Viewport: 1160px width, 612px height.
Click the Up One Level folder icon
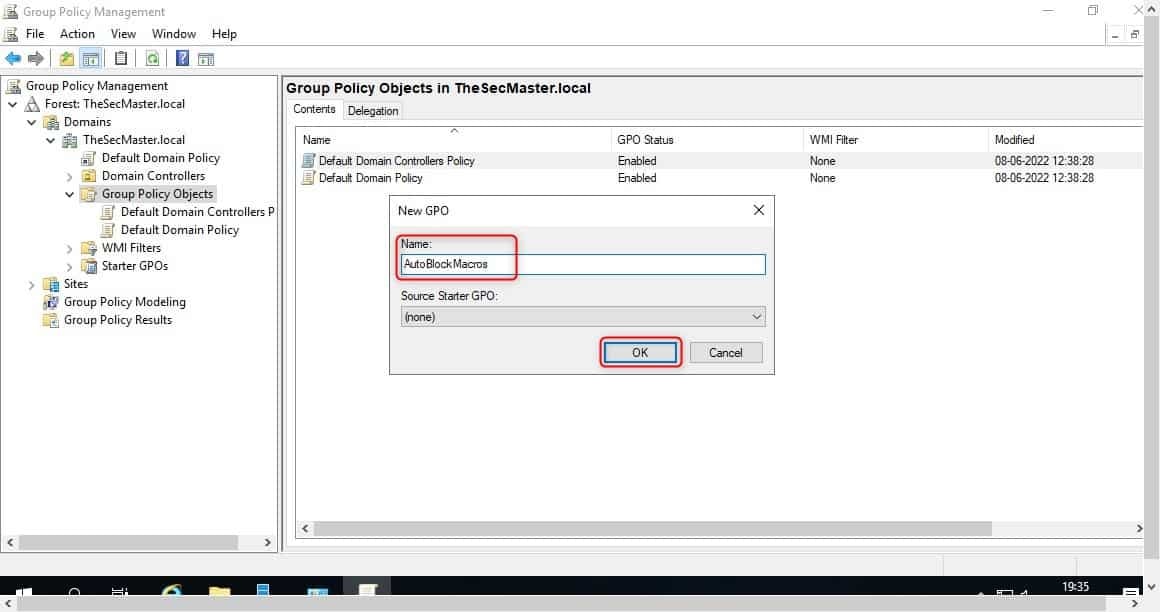pyautogui.click(x=67, y=58)
